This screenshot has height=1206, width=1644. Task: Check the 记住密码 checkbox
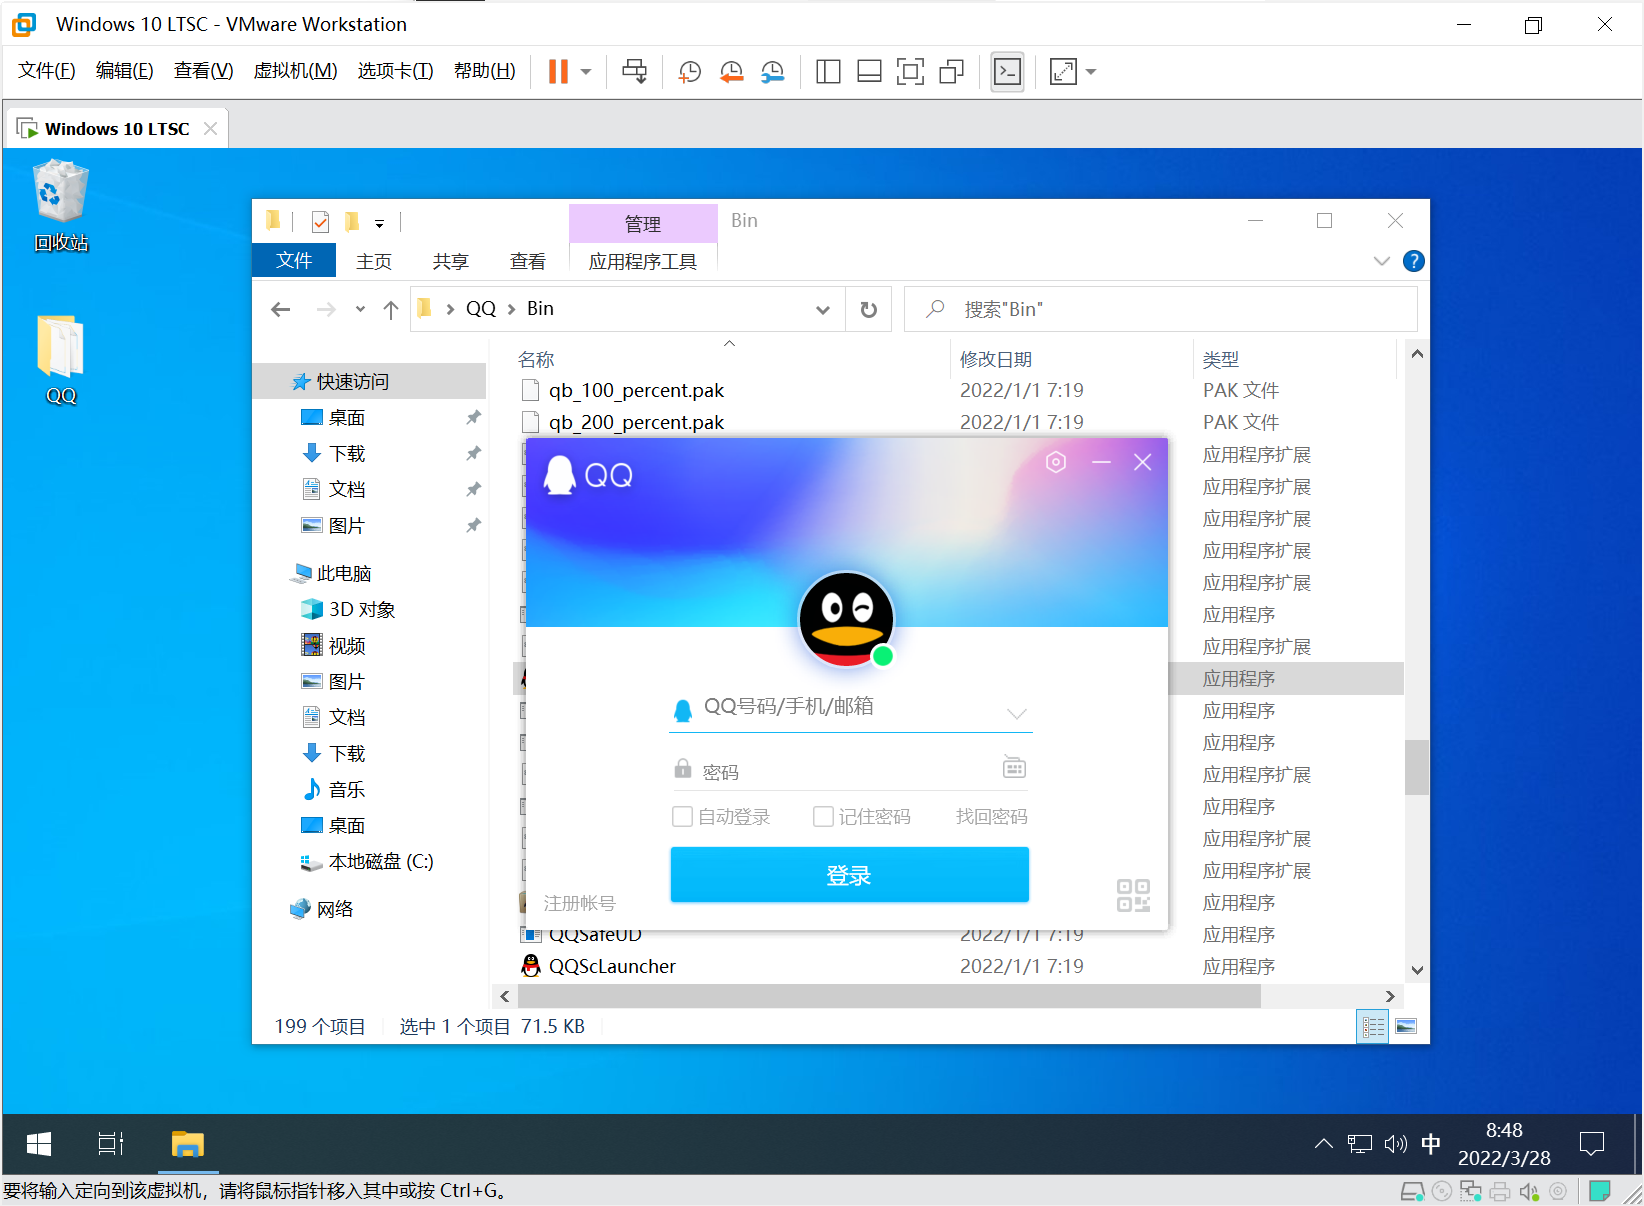pos(824,817)
